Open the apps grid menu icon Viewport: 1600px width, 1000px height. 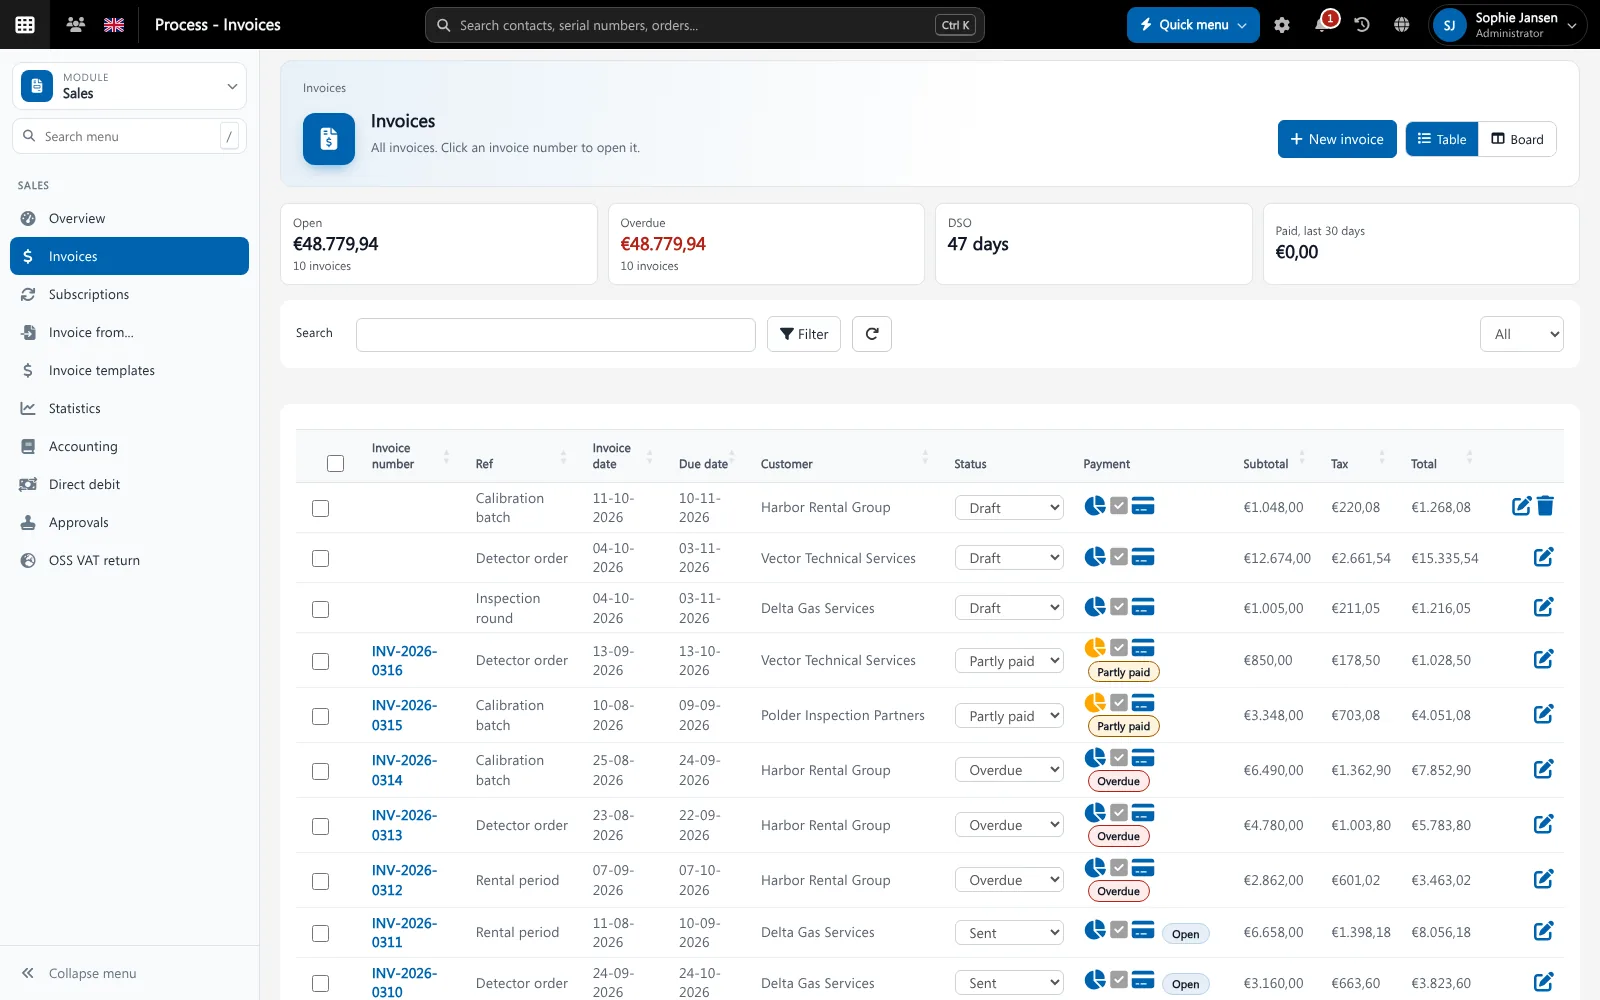(x=25, y=24)
